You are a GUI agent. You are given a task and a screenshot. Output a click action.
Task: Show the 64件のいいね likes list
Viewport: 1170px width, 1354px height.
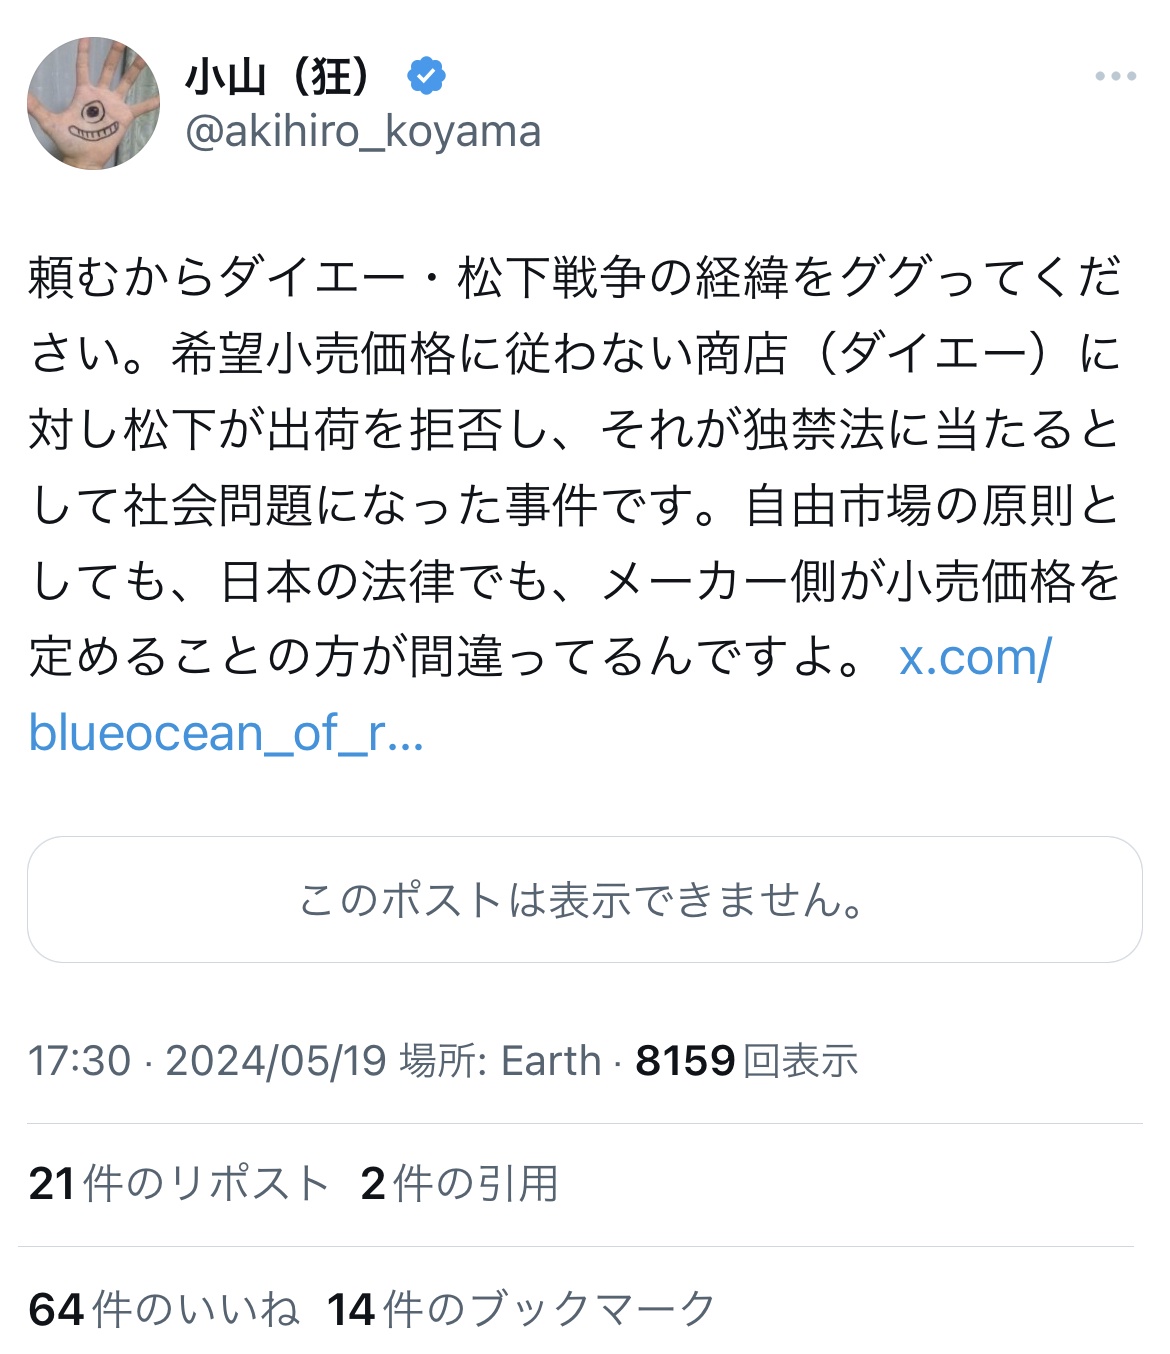[164, 1309]
